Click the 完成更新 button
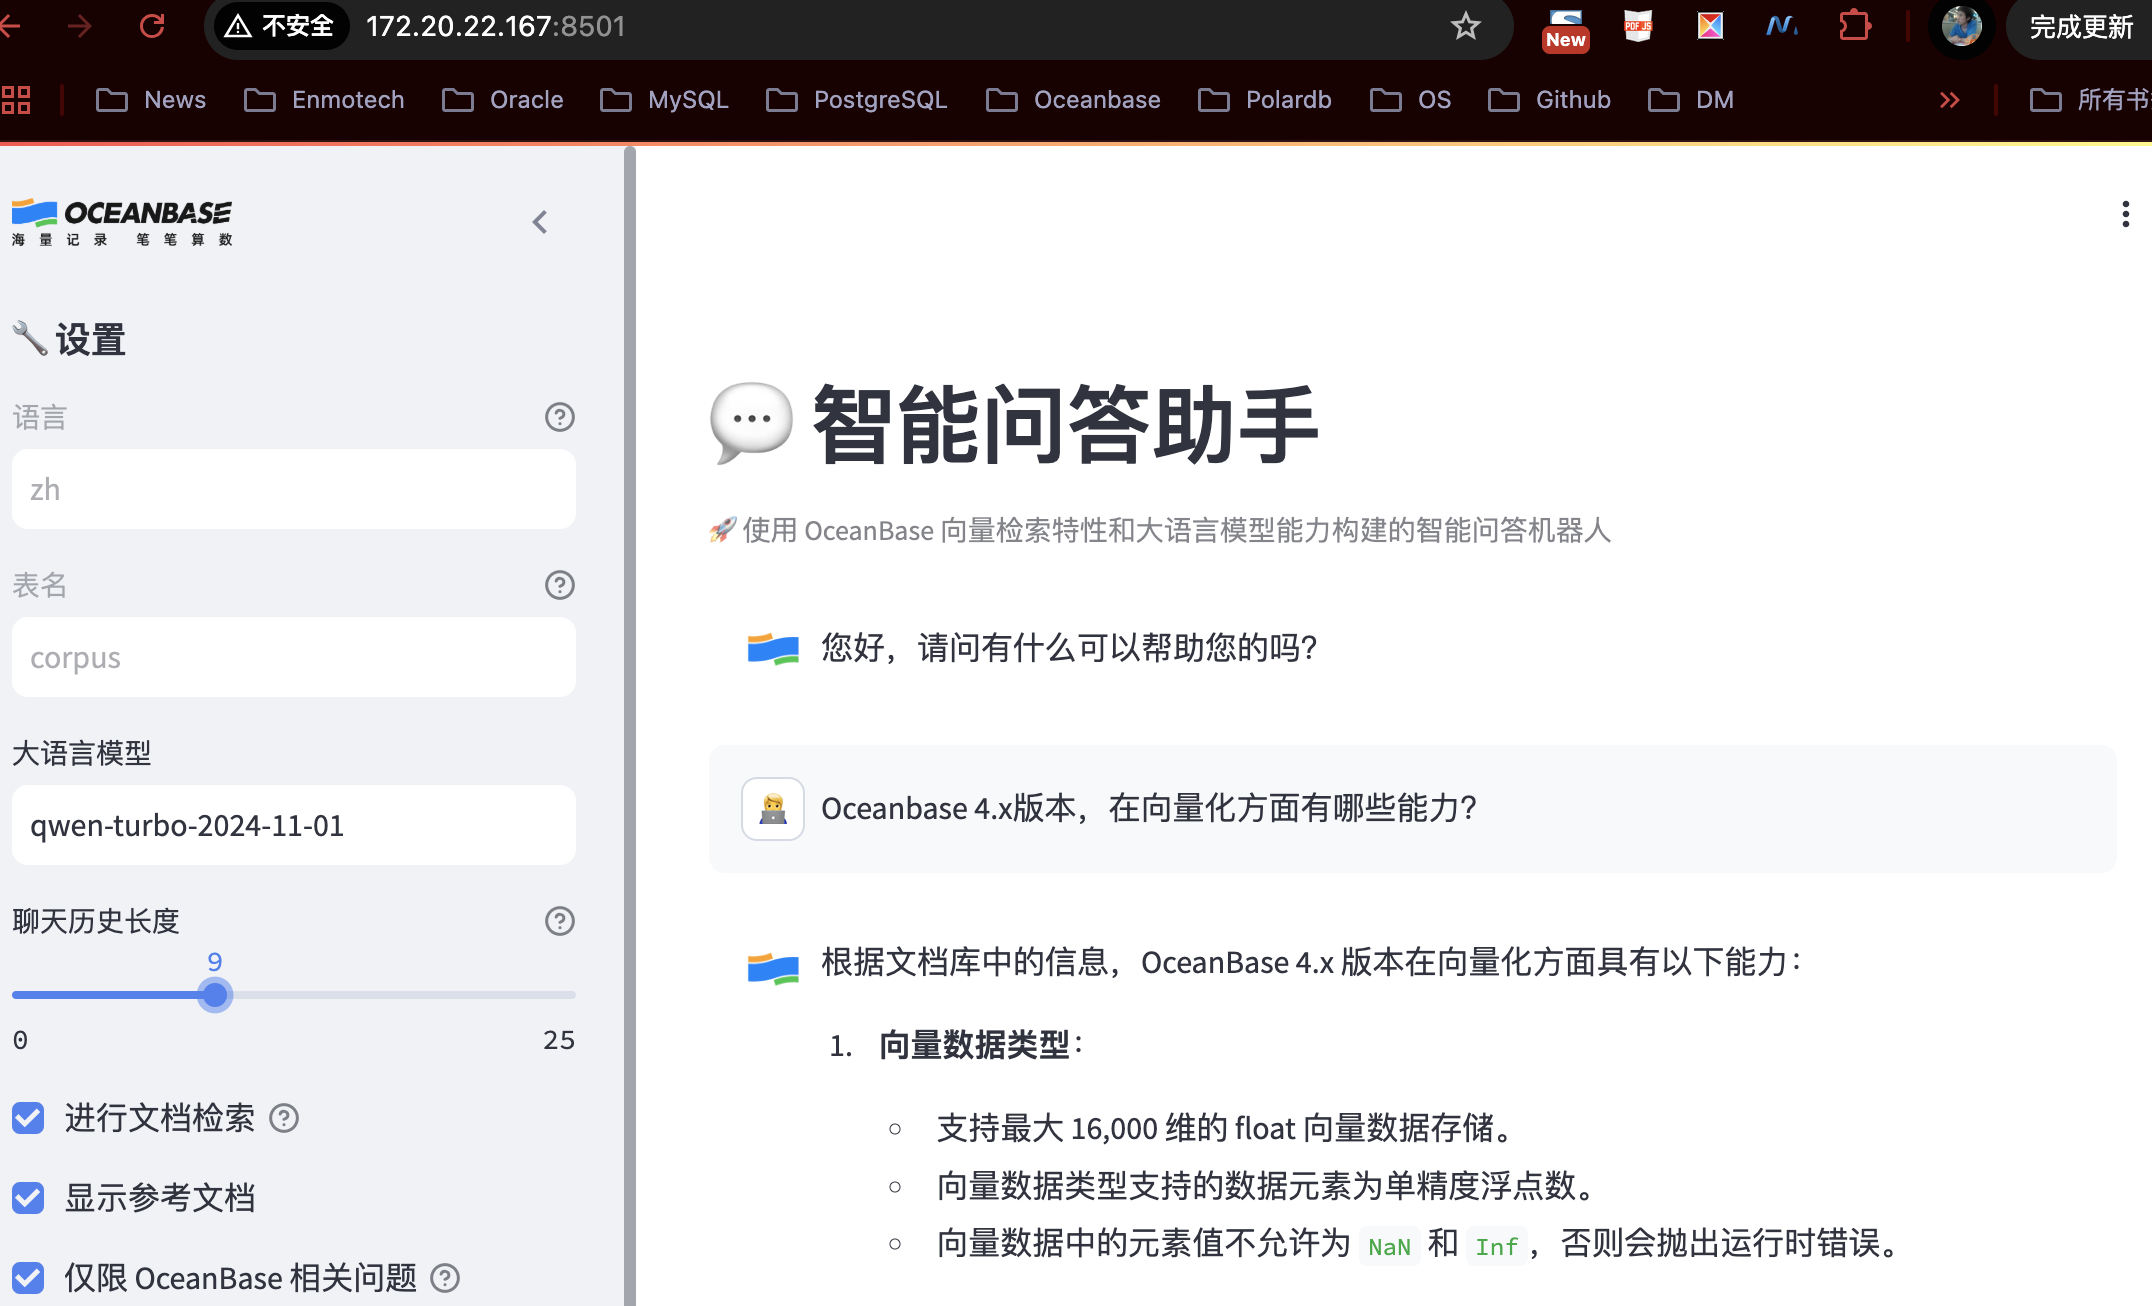Viewport: 2152px width, 1306px height. click(x=2081, y=27)
